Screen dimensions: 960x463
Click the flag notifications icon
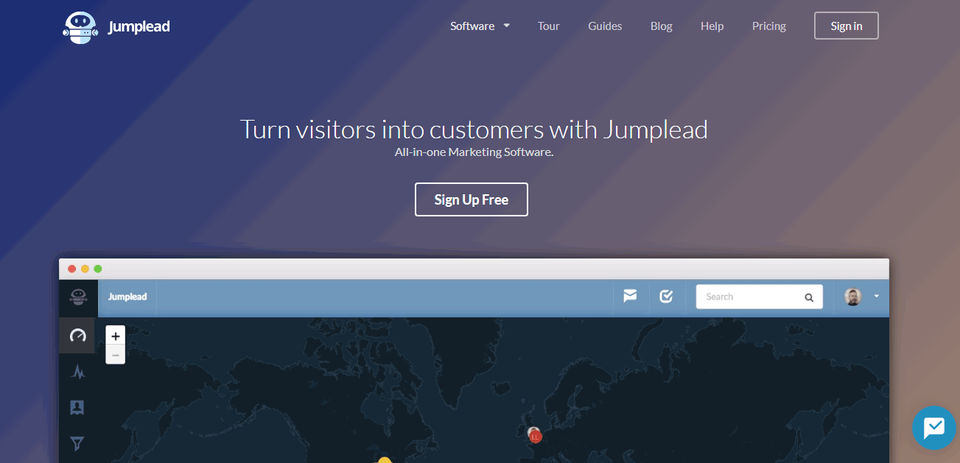click(630, 296)
